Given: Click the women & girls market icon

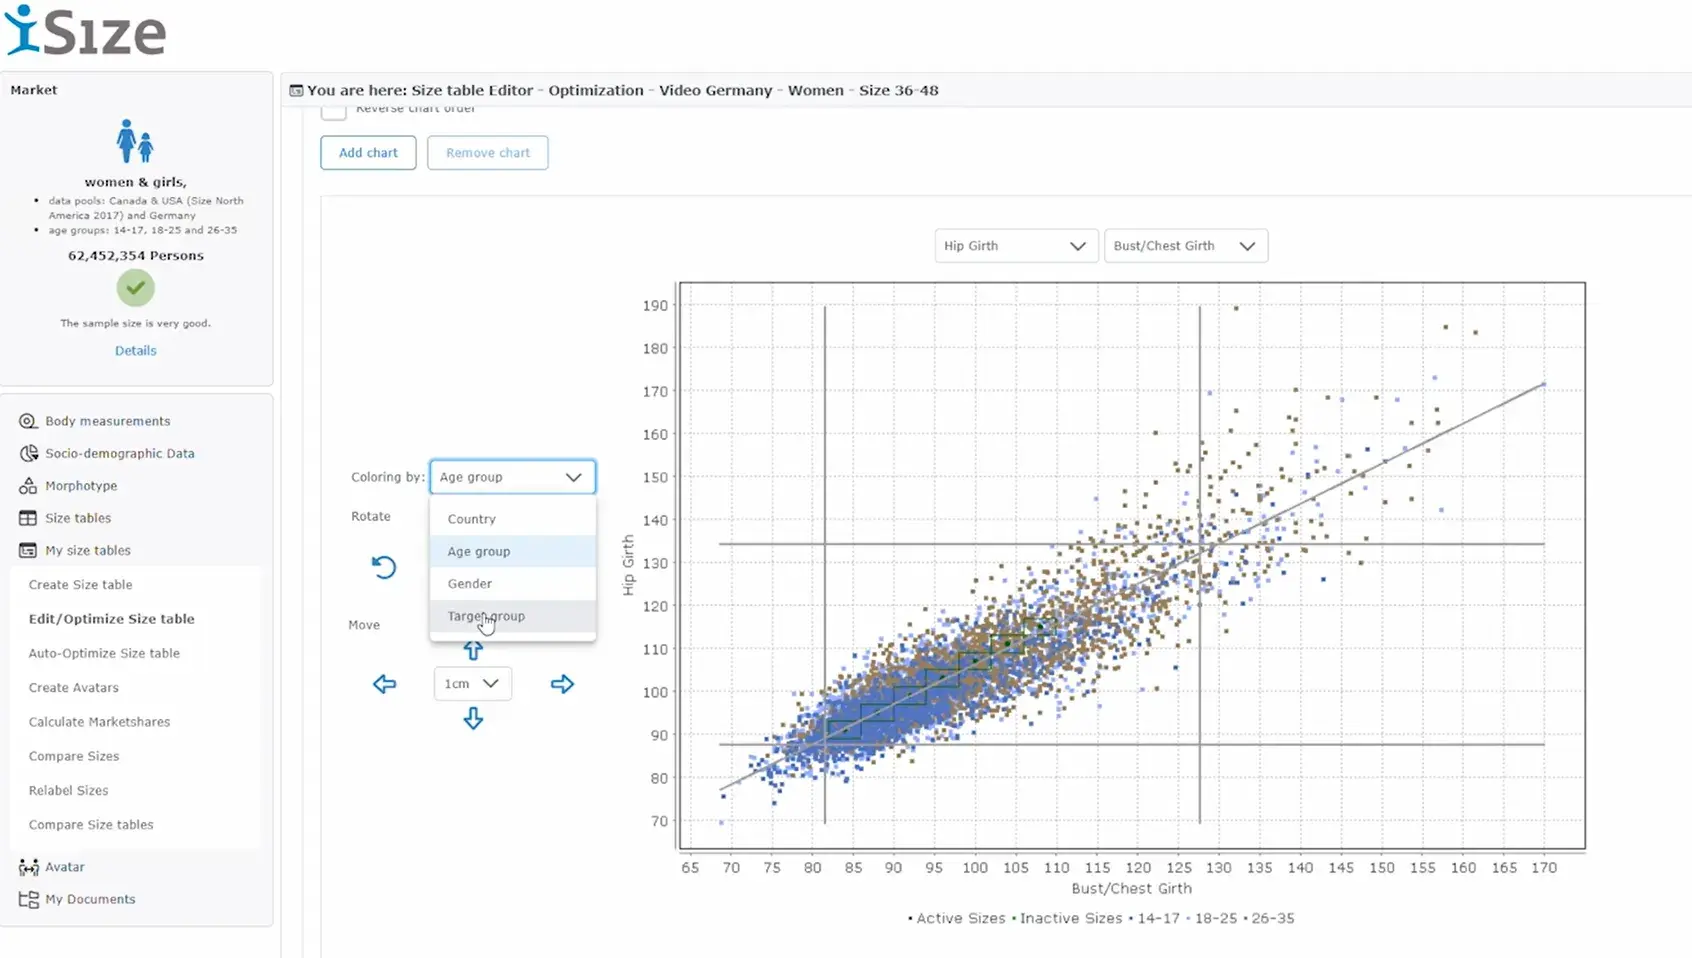Looking at the screenshot, I should pyautogui.click(x=135, y=142).
